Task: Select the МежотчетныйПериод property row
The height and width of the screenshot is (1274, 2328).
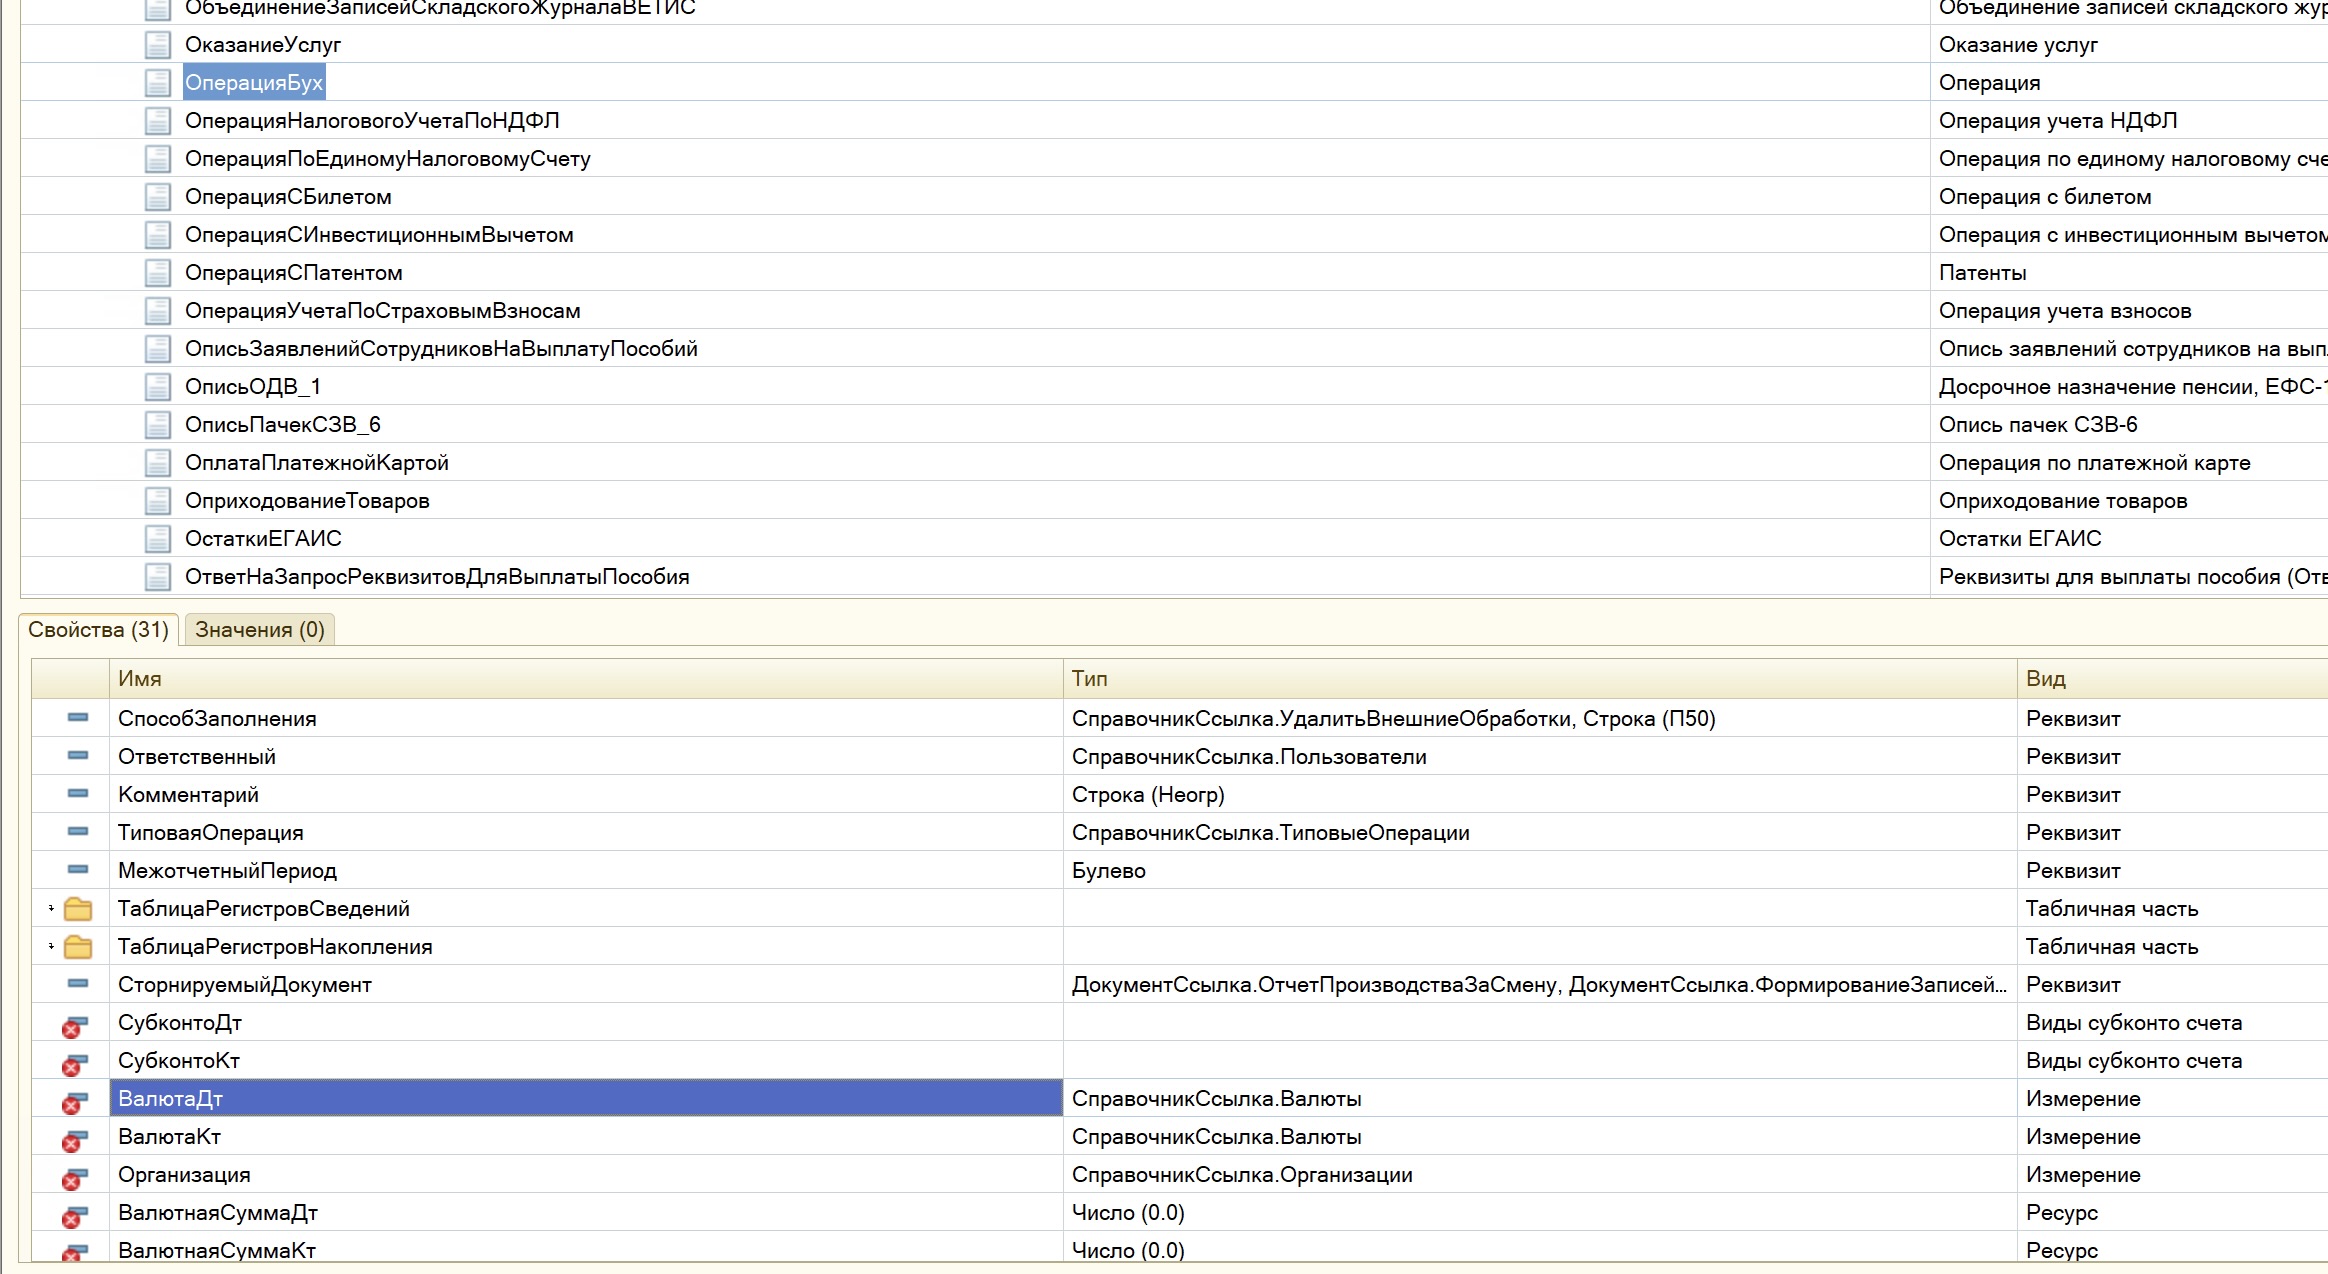Action: point(228,871)
